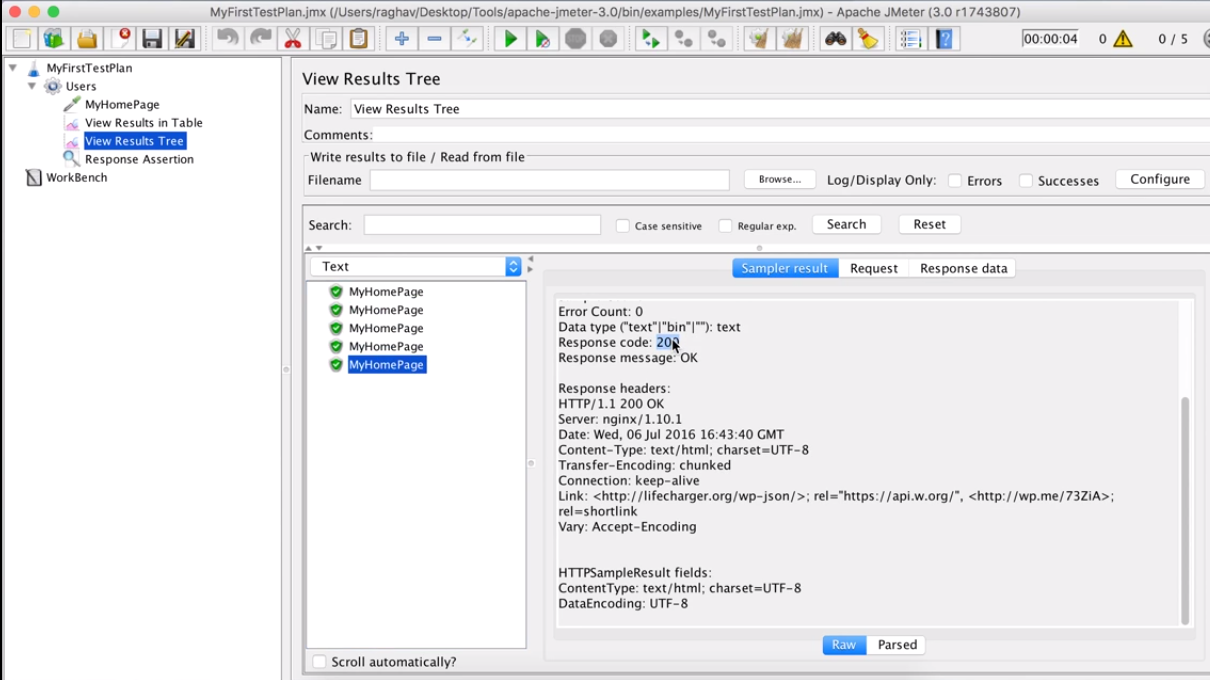Viewport: 1210px width, 680px height.
Task: Switch to the Response data tab
Action: [x=963, y=268]
